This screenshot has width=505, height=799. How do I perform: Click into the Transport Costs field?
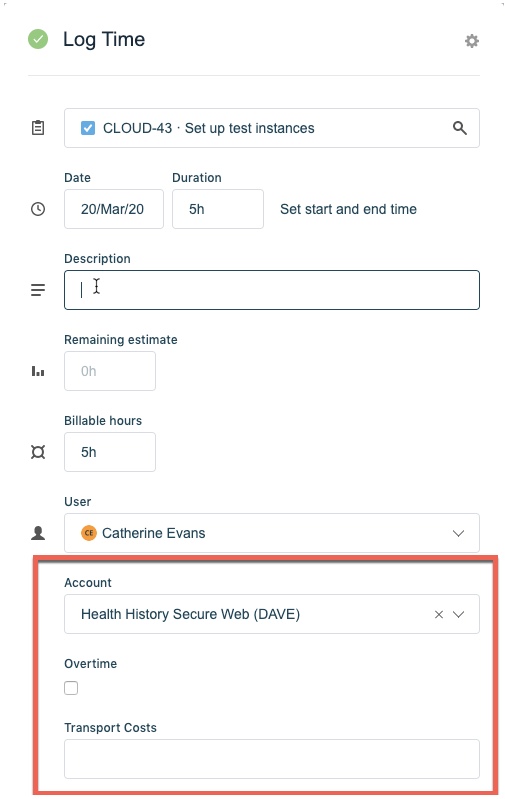(272, 759)
